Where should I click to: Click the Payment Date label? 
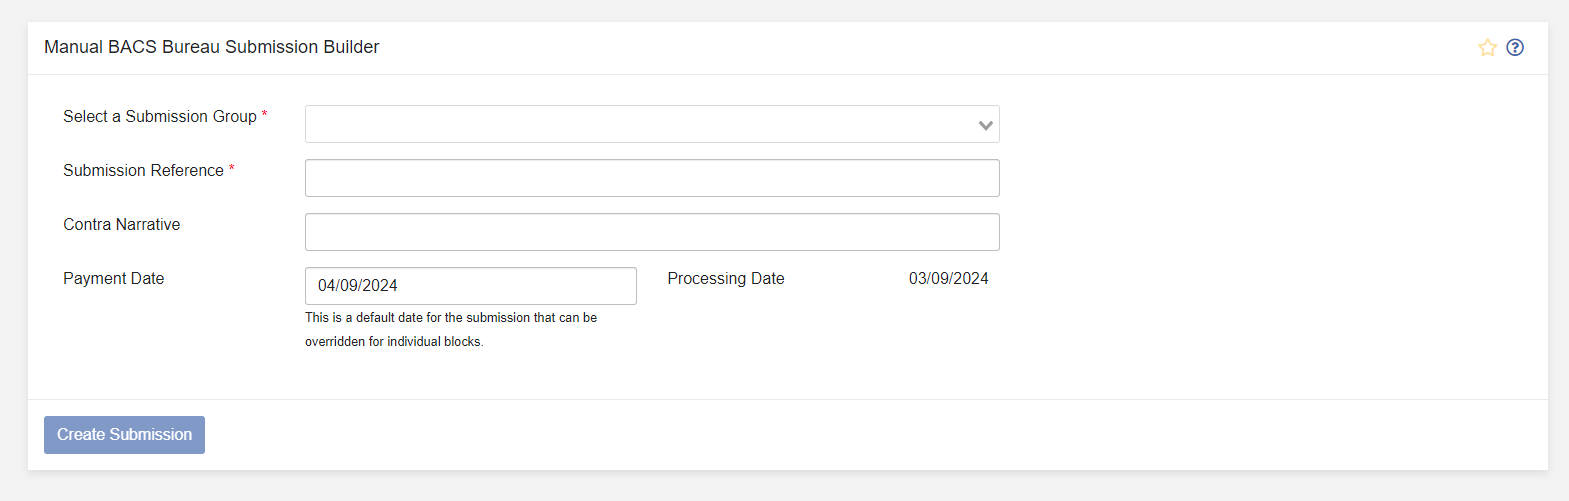tap(114, 279)
